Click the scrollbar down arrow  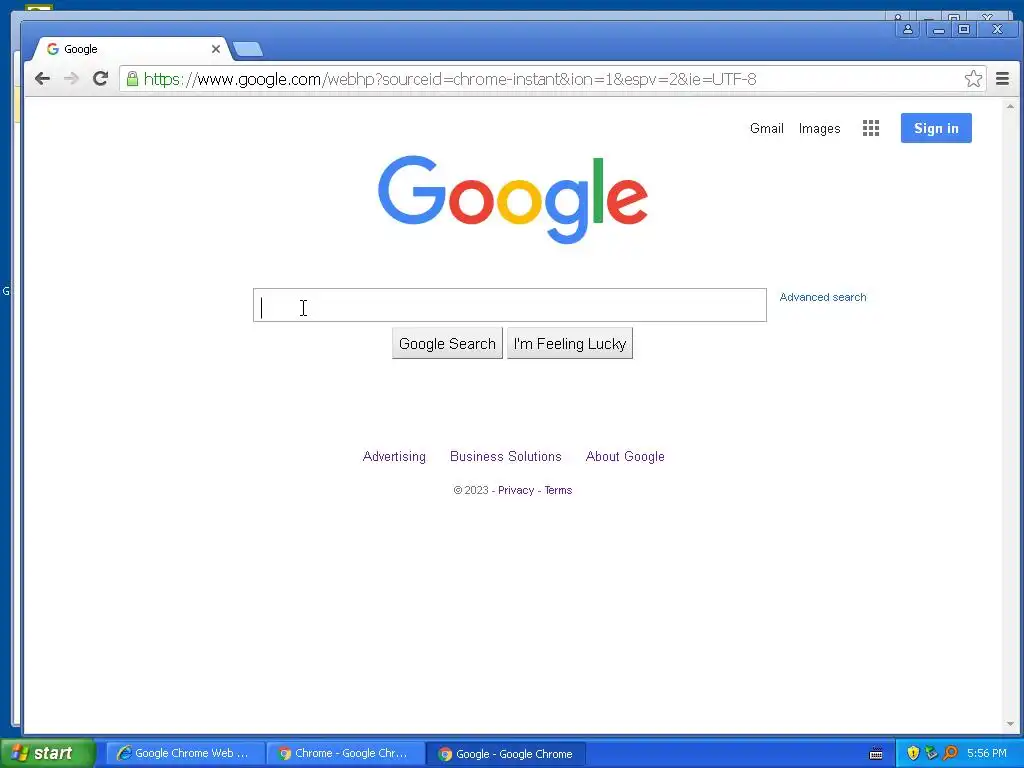click(x=1010, y=724)
